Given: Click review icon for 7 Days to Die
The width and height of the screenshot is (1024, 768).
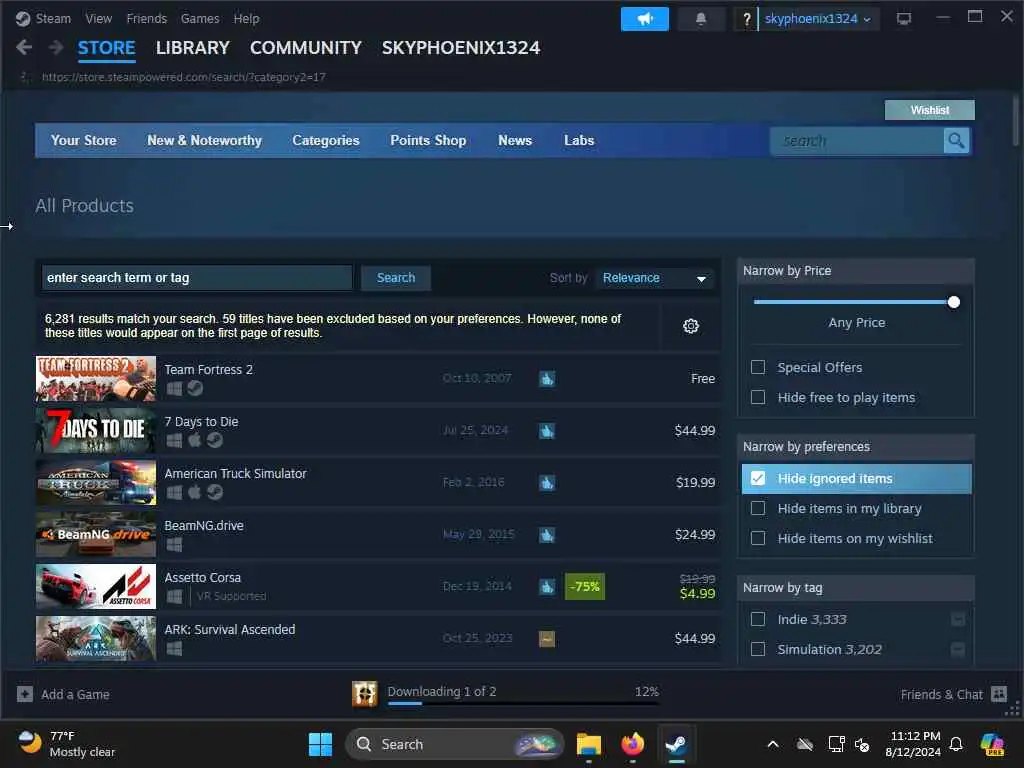Looking at the screenshot, I should tap(547, 430).
